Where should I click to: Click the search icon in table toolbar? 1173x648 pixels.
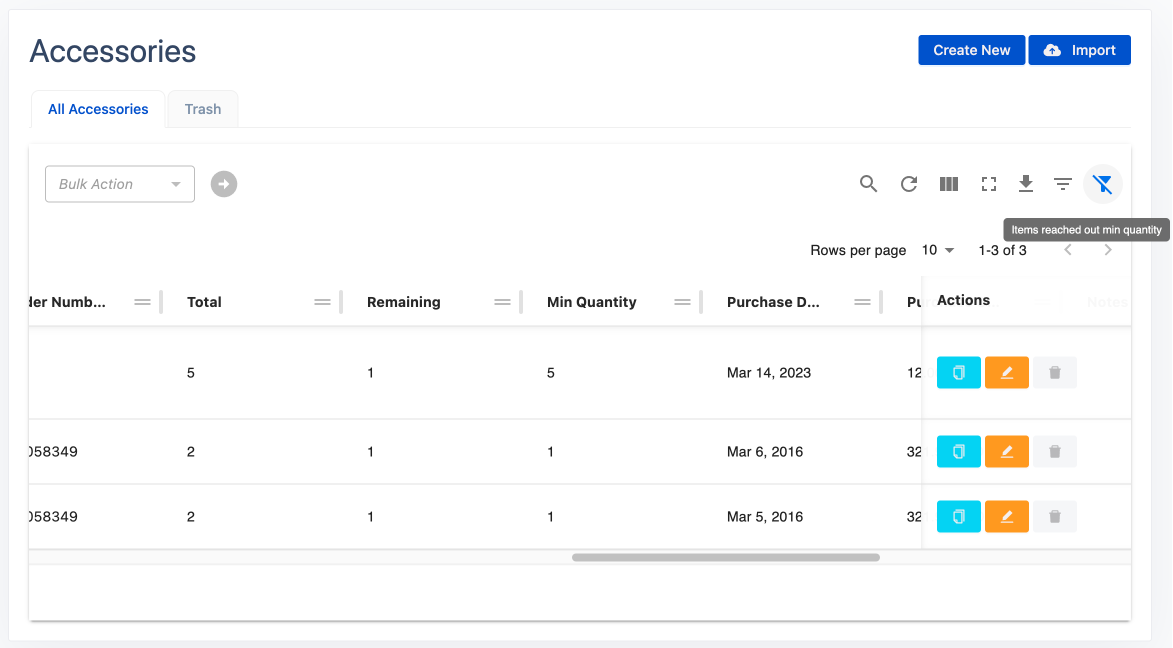(x=868, y=184)
